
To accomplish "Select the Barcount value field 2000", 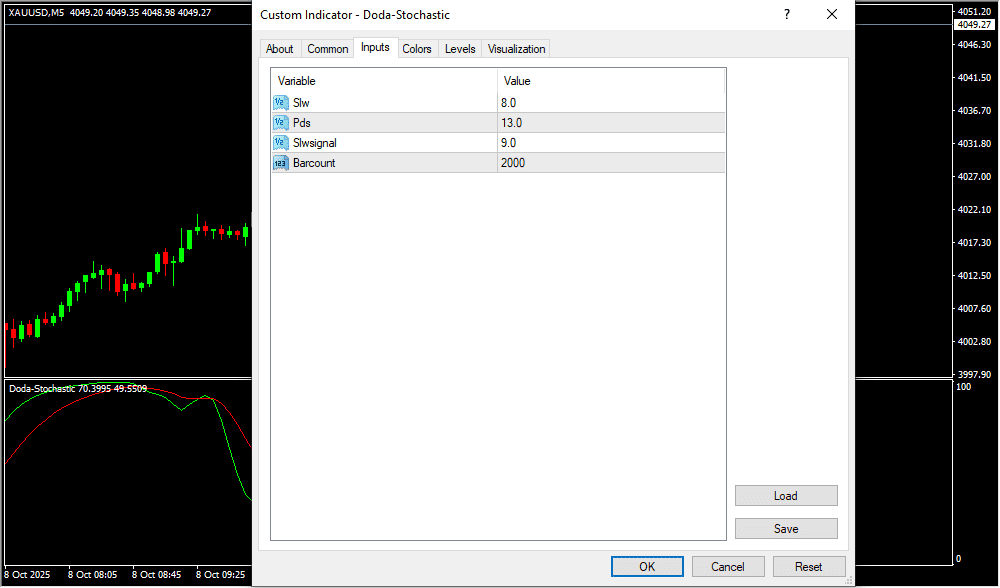I will coord(610,162).
